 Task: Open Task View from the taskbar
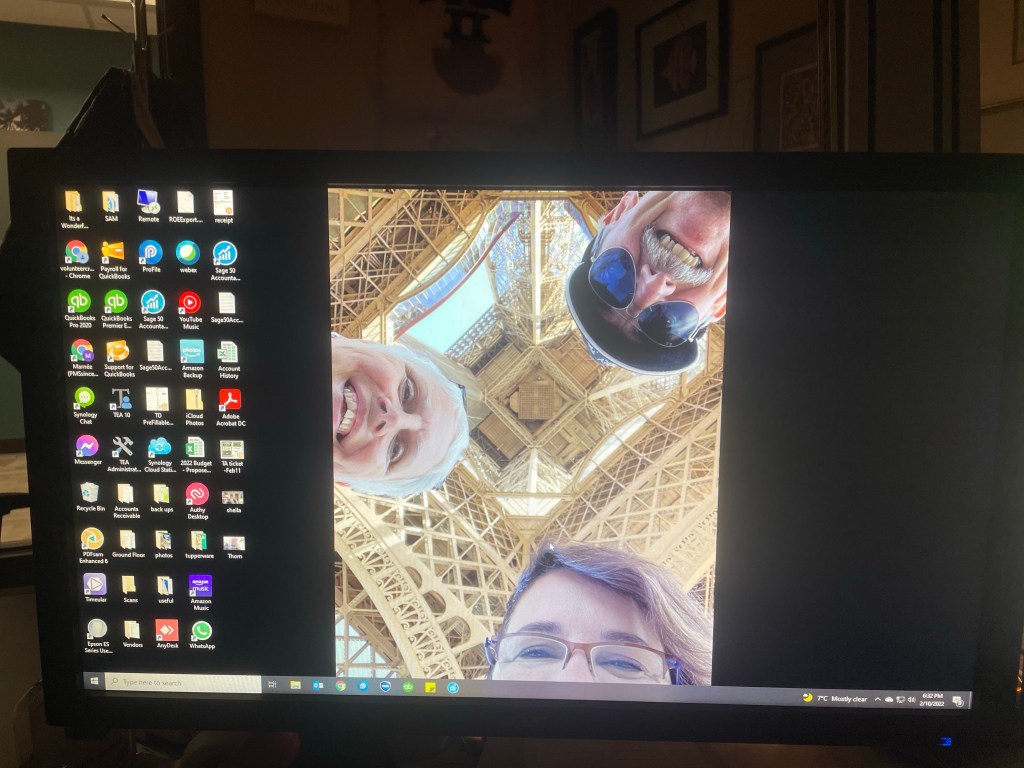pos(272,684)
